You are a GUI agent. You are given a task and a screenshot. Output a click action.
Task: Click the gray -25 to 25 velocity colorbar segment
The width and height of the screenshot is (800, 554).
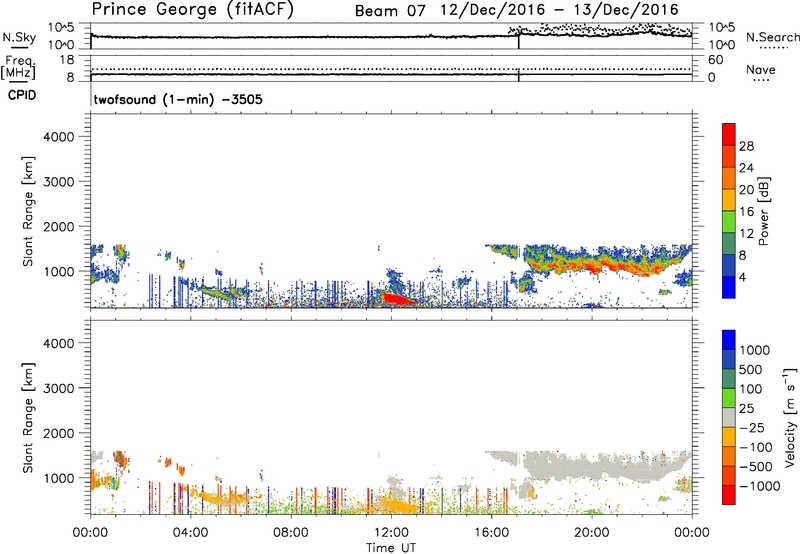[729, 417]
